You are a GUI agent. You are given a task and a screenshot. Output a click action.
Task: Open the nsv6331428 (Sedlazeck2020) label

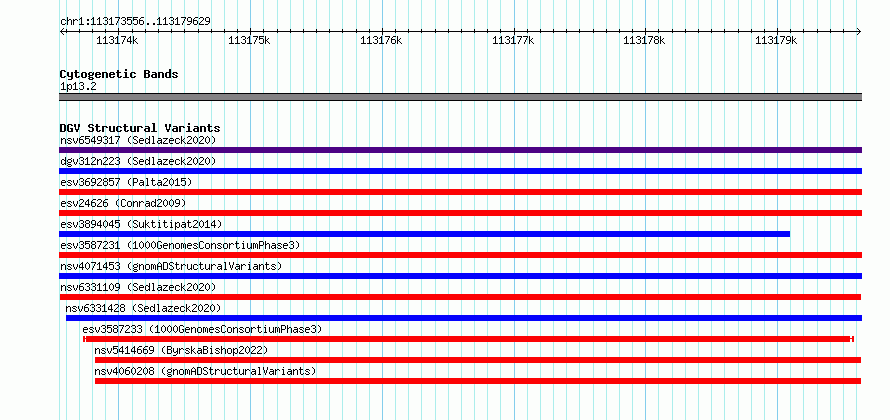click(x=143, y=308)
